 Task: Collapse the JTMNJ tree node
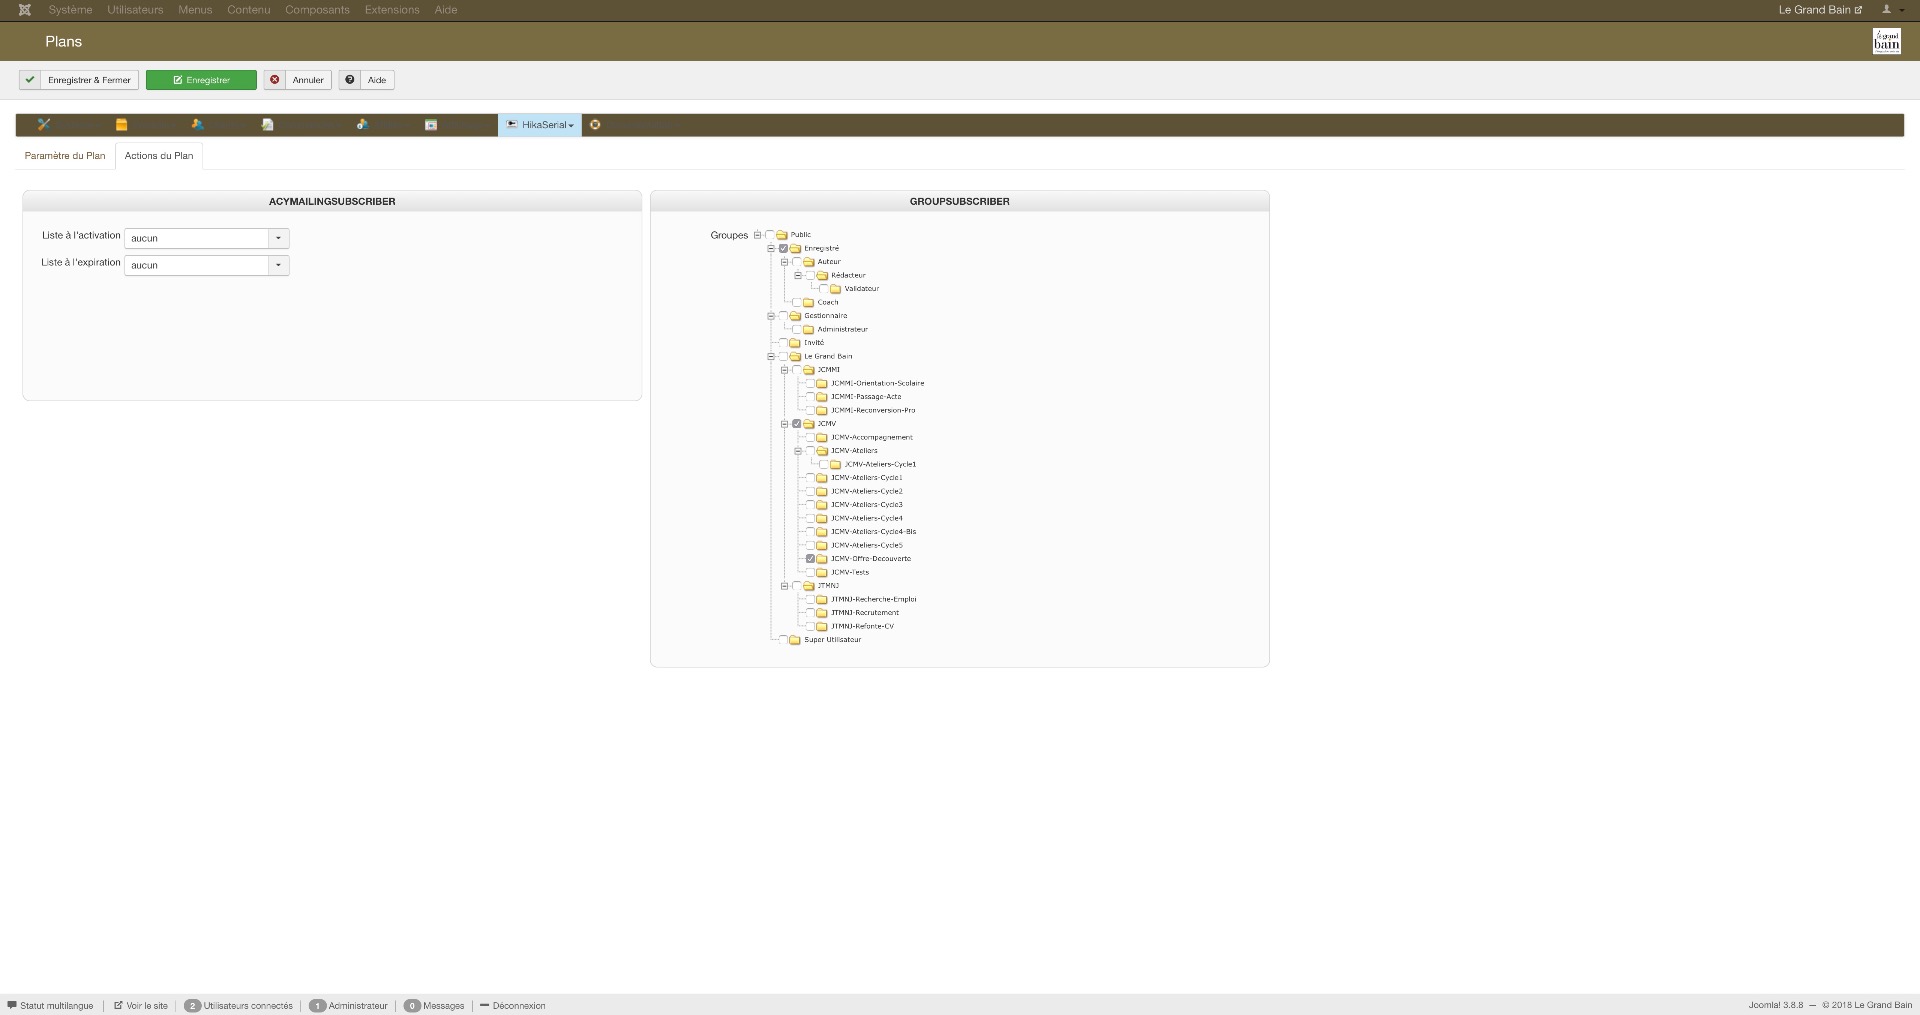click(x=784, y=586)
